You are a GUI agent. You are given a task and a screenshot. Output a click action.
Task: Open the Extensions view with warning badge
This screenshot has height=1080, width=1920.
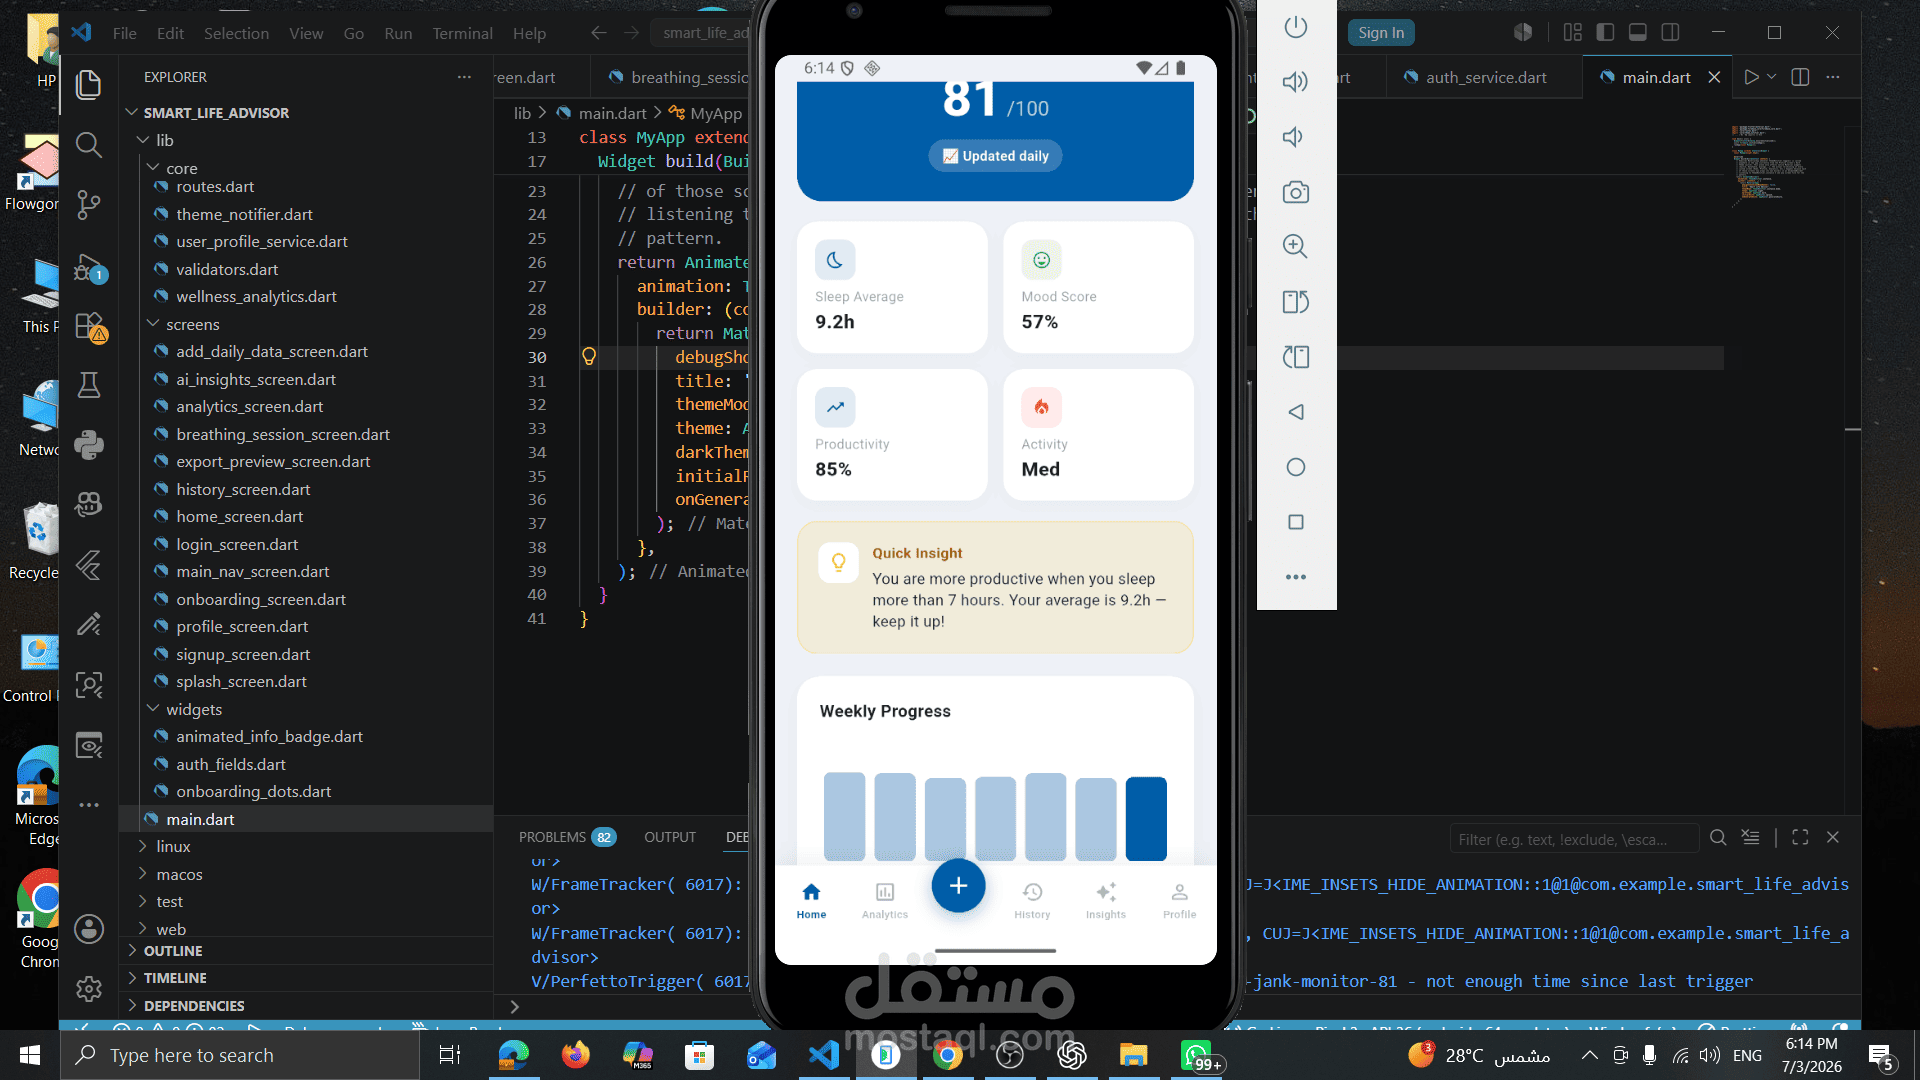coord(89,326)
